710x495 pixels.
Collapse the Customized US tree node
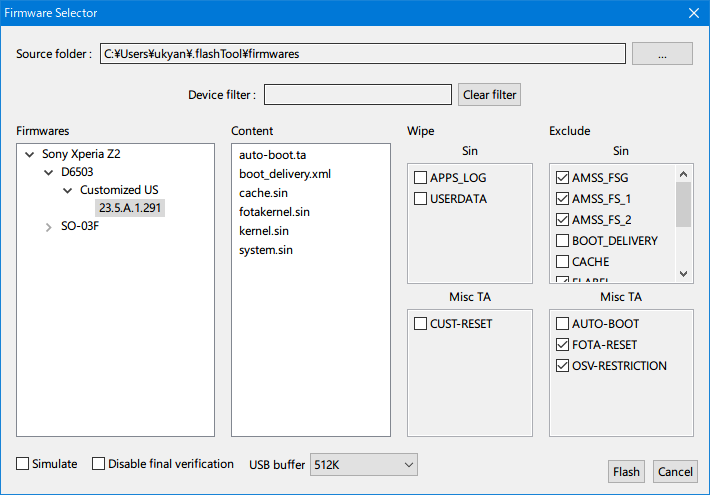coord(67,191)
